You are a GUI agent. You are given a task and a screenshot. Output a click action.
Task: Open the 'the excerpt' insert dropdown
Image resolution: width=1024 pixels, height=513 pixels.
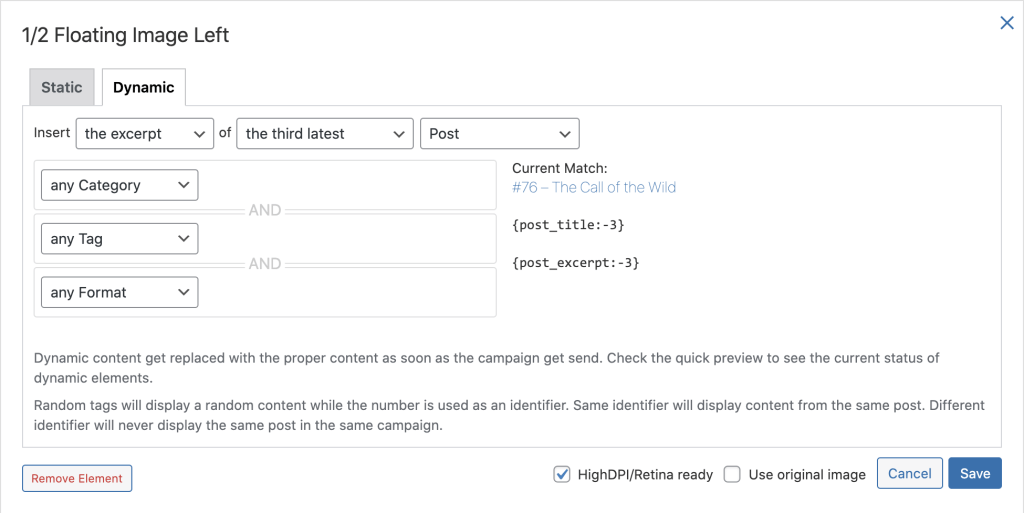pos(145,133)
